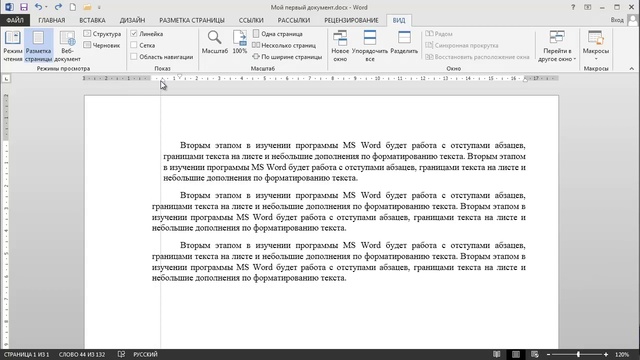Select print layout icon in status bar
This screenshot has width=640, height=360.
pyautogui.click(x=516, y=354)
